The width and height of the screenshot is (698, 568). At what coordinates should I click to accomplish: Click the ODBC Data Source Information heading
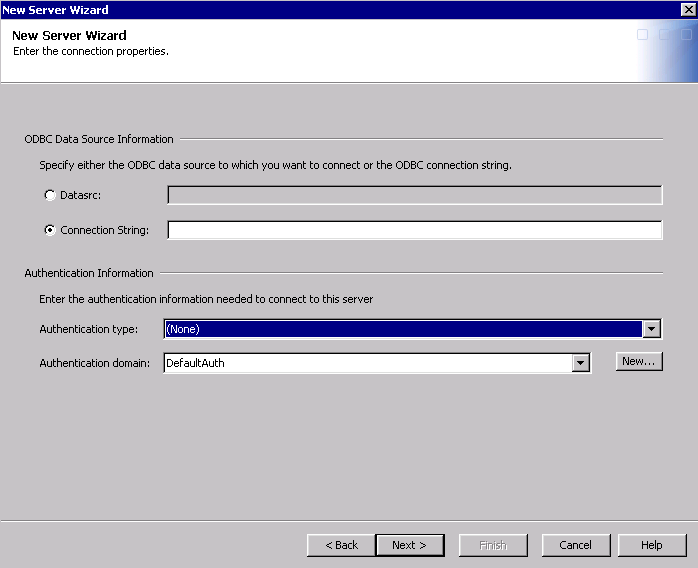(99, 139)
